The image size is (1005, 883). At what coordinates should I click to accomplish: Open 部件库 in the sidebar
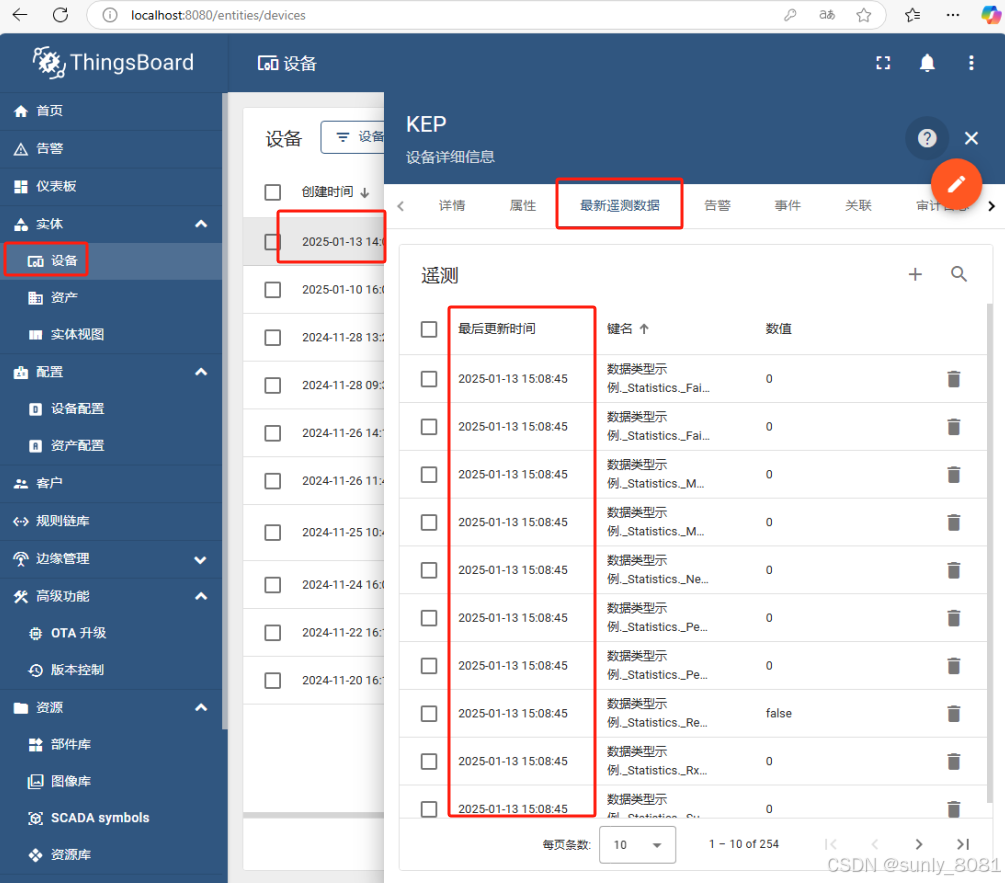(x=112, y=745)
